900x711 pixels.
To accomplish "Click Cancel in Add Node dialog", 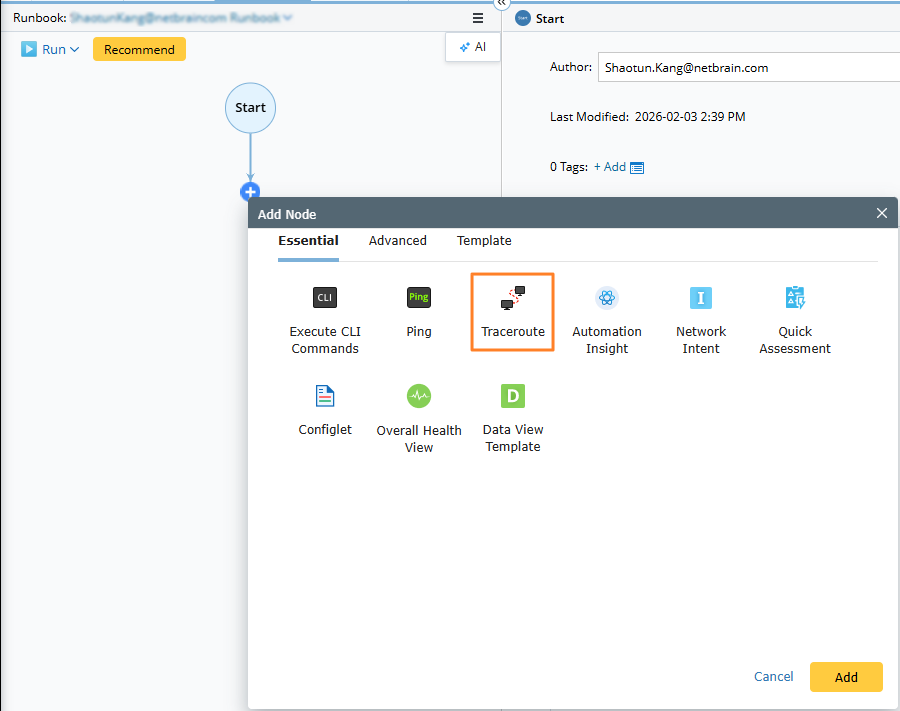I will click(773, 677).
